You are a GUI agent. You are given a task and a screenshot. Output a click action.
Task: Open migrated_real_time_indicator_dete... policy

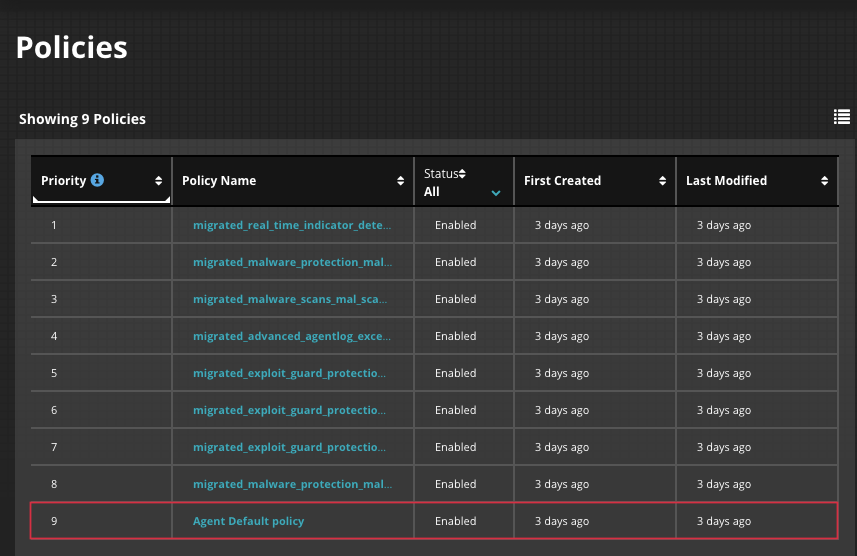(x=292, y=225)
